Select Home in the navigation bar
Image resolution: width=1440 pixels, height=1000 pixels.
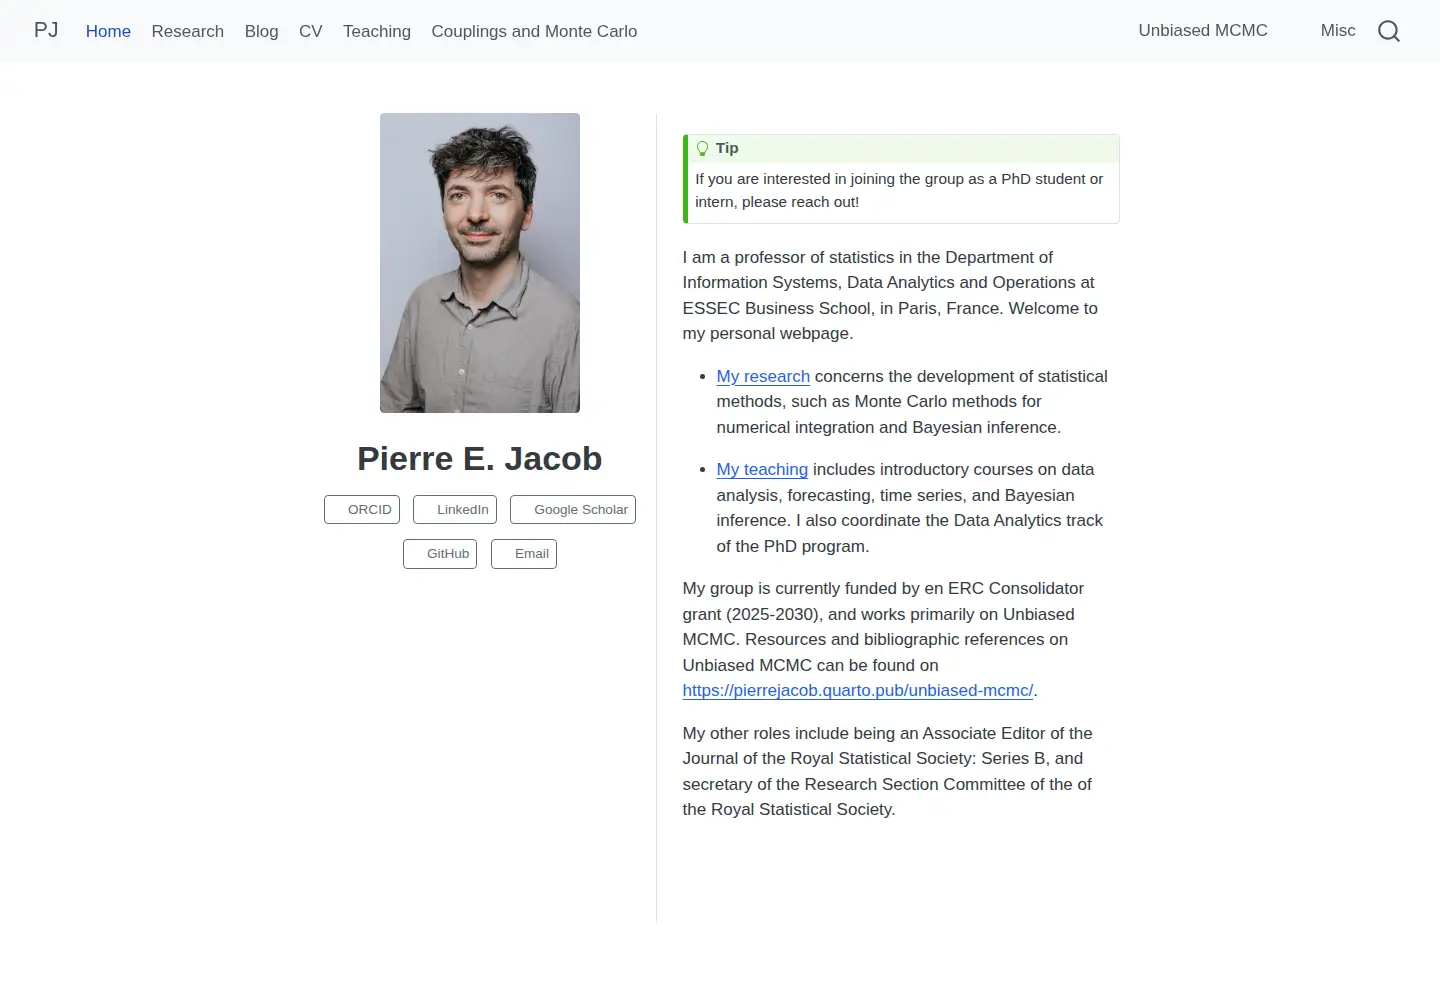[x=108, y=31]
